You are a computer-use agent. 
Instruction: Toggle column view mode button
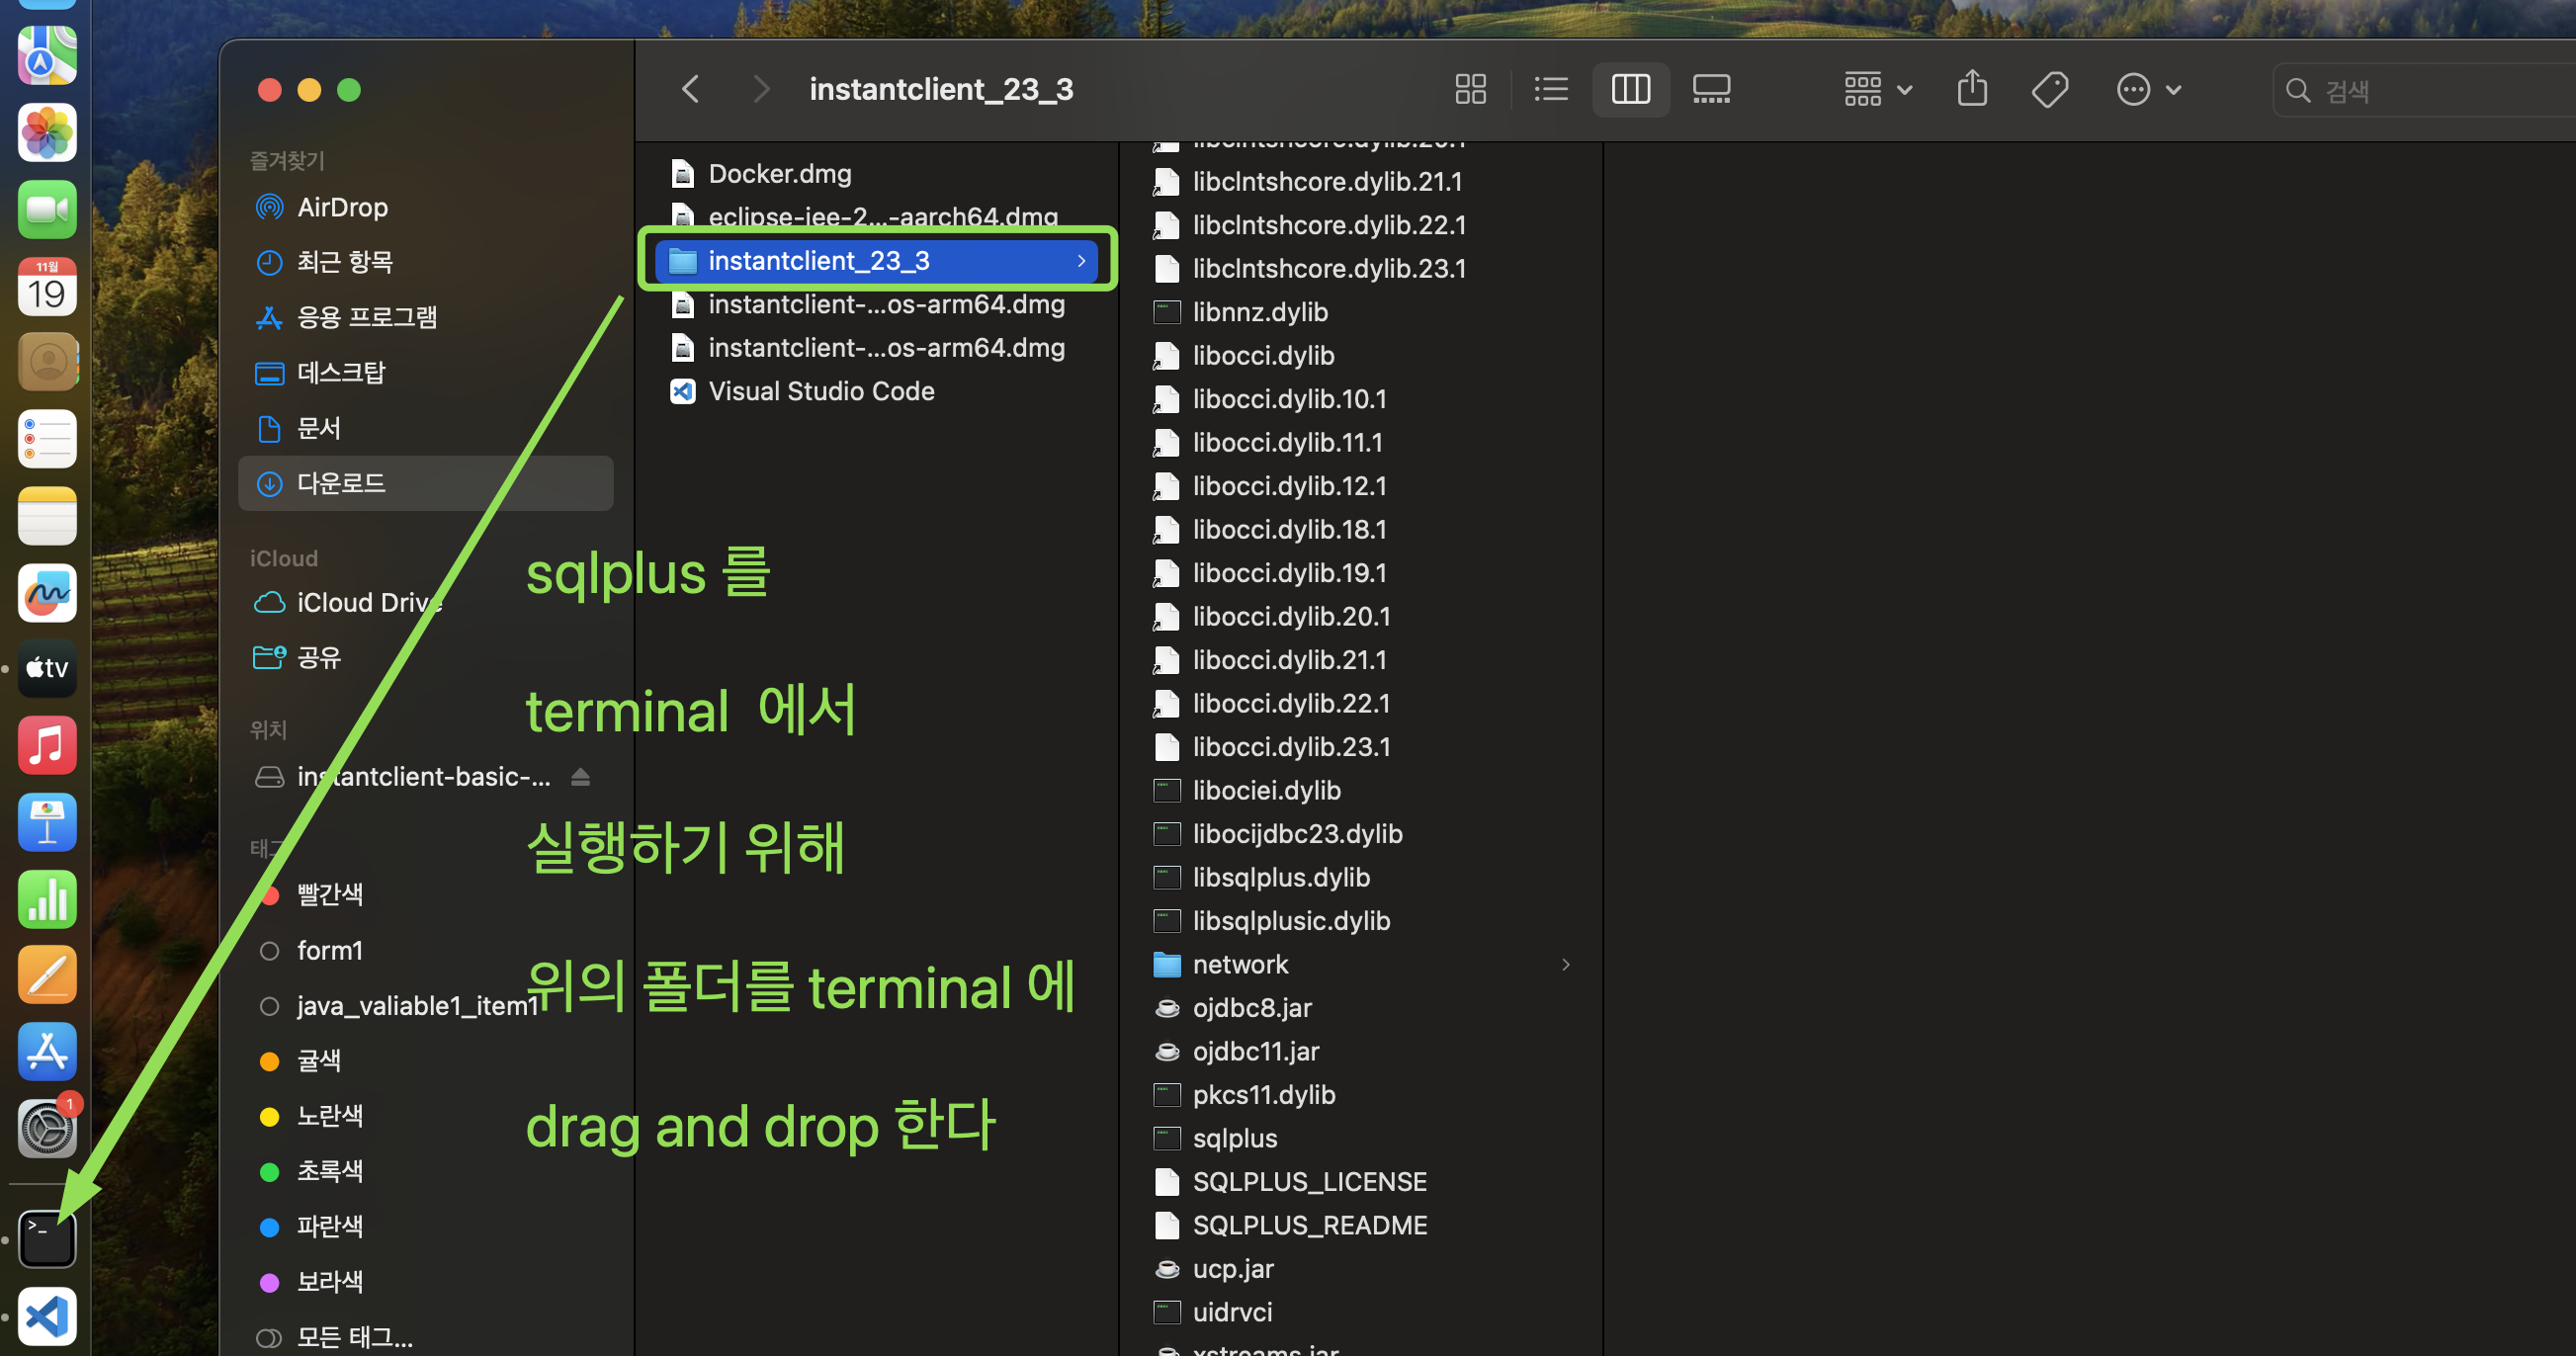coord(1630,89)
